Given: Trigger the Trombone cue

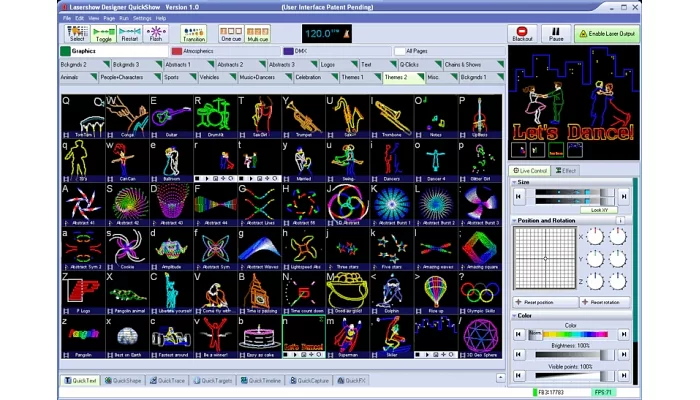Looking at the screenshot, I should pyautogui.click(x=392, y=116).
